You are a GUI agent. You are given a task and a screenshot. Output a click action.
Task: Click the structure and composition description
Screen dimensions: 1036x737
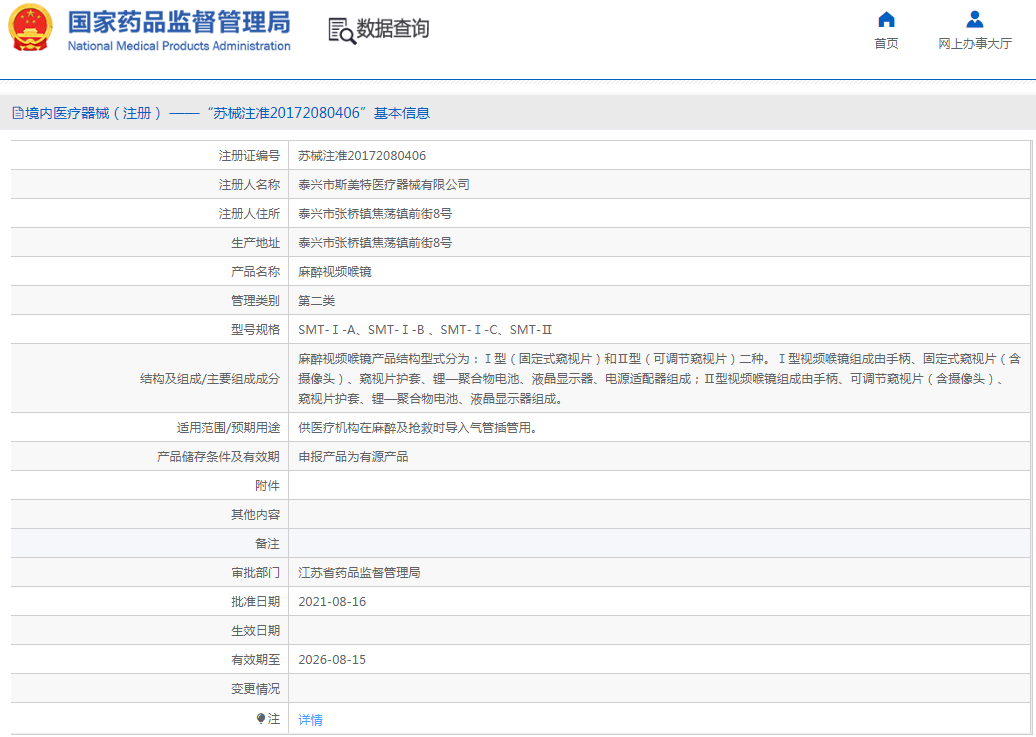tap(659, 379)
